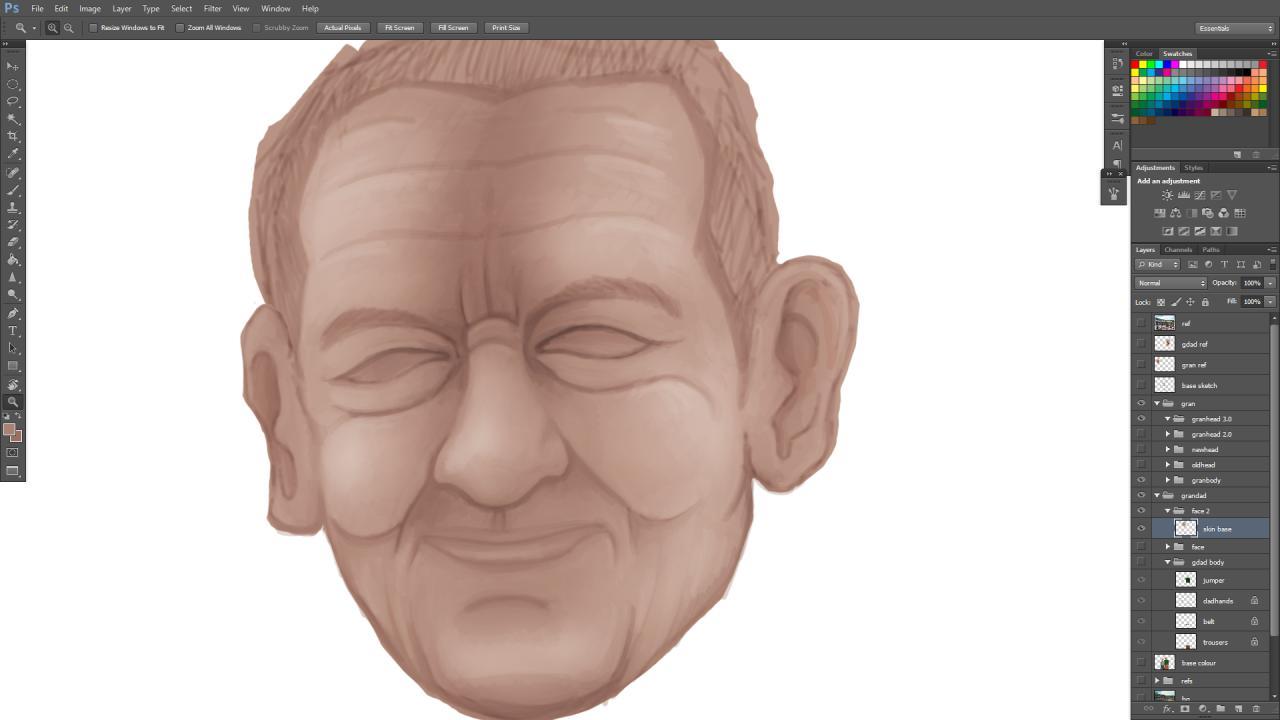The image size is (1280, 720).
Task: Click the Actual Pixels button
Action: pyautogui.click(x=342, y=28)
